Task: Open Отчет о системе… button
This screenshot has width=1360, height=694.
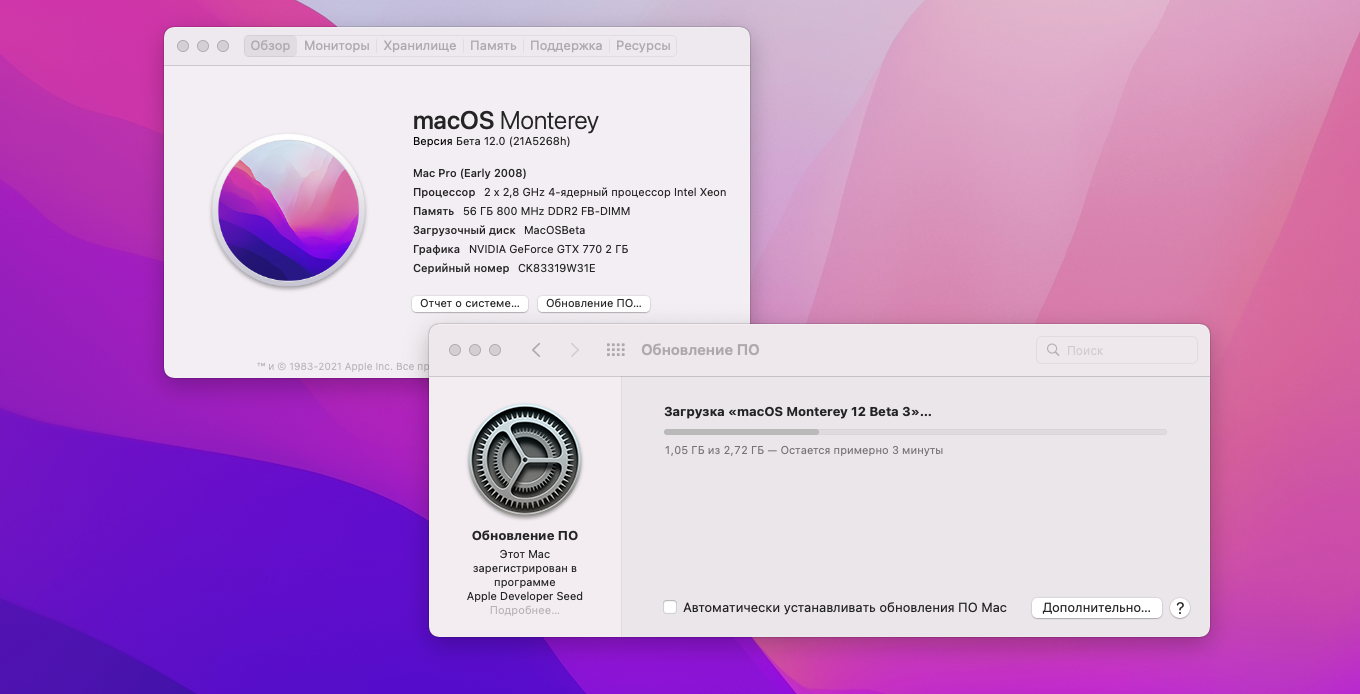Action: click(470, 303)
